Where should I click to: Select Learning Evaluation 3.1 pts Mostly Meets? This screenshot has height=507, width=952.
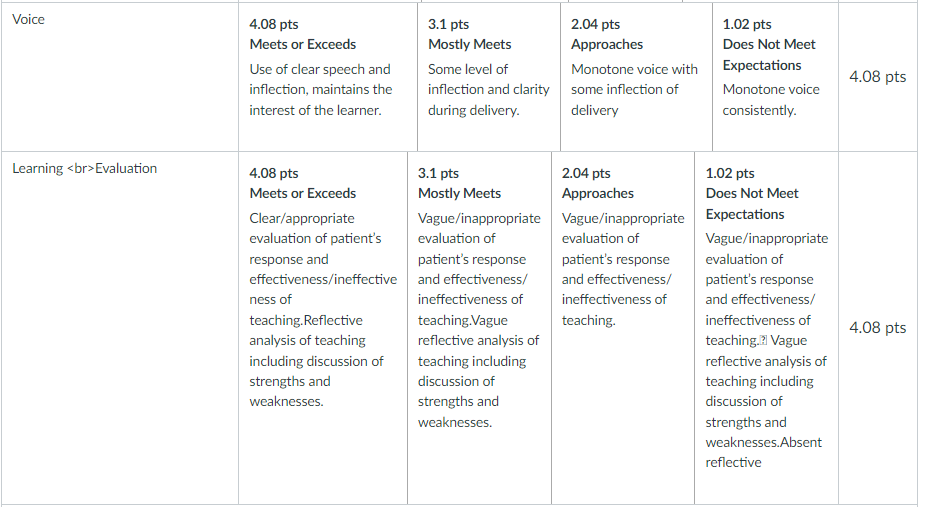point(479,328)
